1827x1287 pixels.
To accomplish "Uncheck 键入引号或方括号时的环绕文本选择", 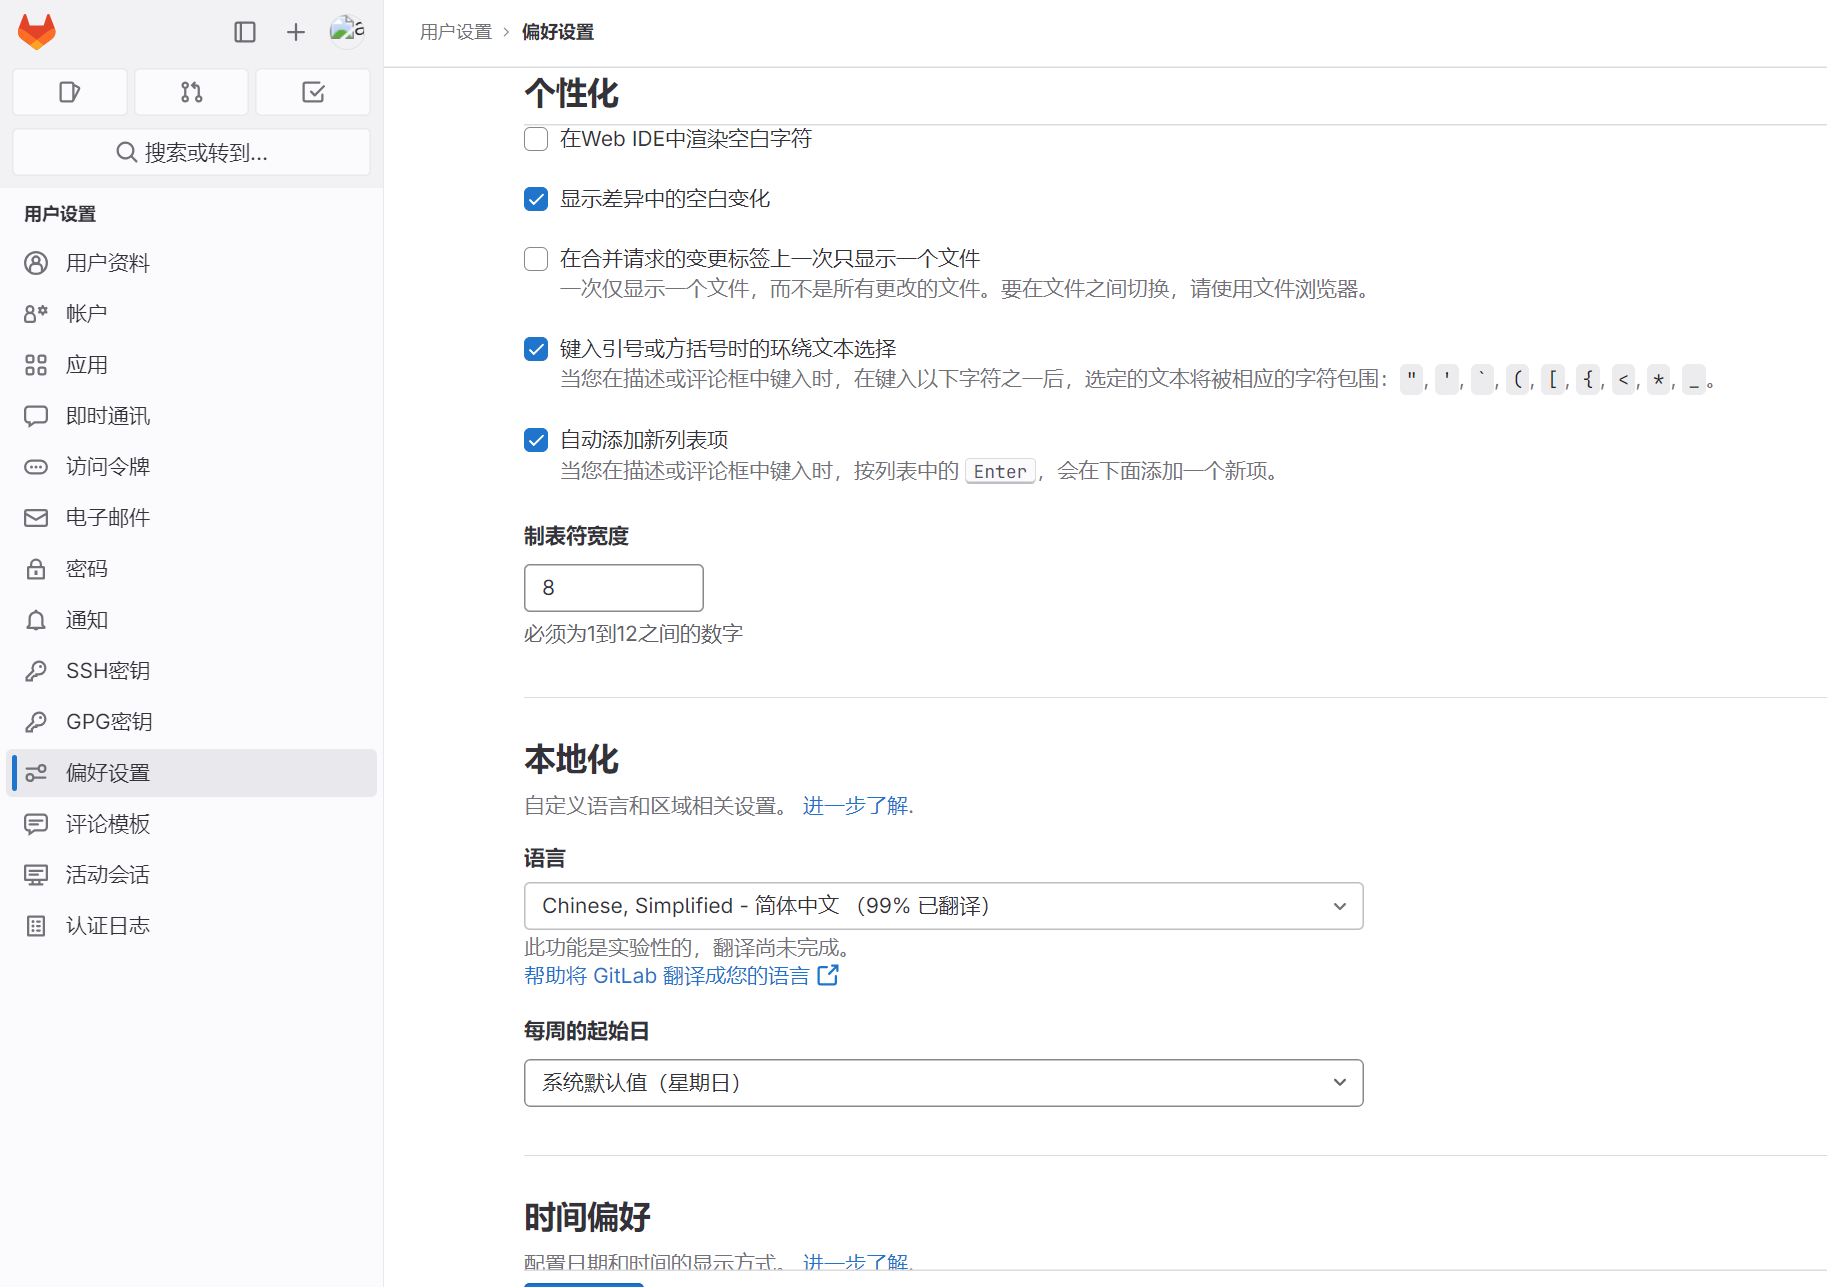I will 536,349.
